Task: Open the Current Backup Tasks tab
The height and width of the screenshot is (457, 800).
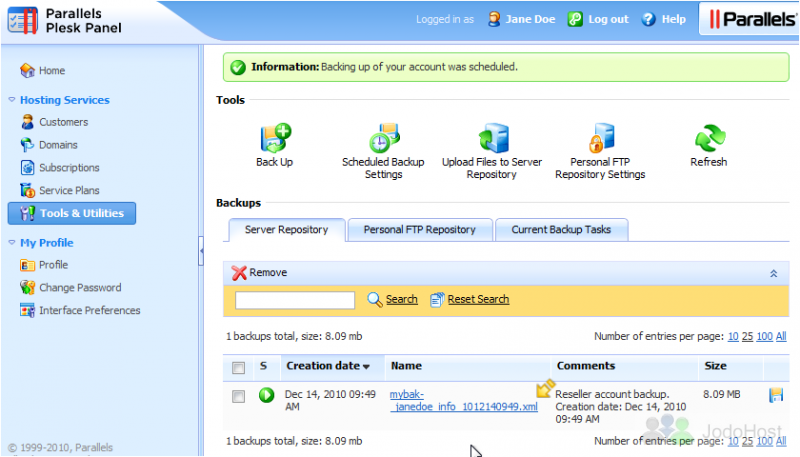Action: pyautogui.click(x=561, y=230)
